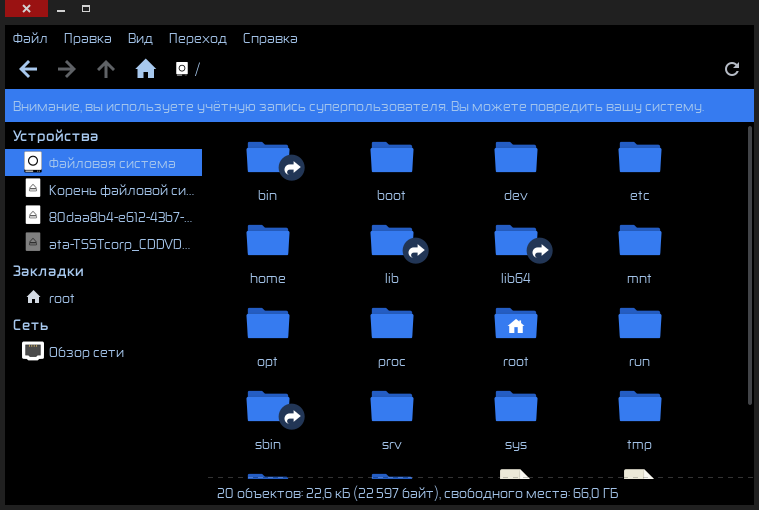Close the file manager window
The height and width of the screenshot is (510, 759).
[27, 8]
